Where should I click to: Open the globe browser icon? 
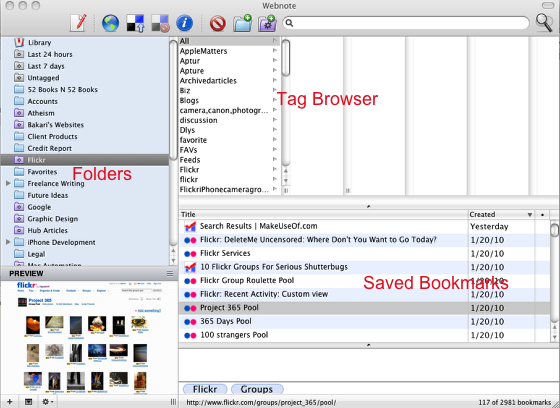pos(110,23)
